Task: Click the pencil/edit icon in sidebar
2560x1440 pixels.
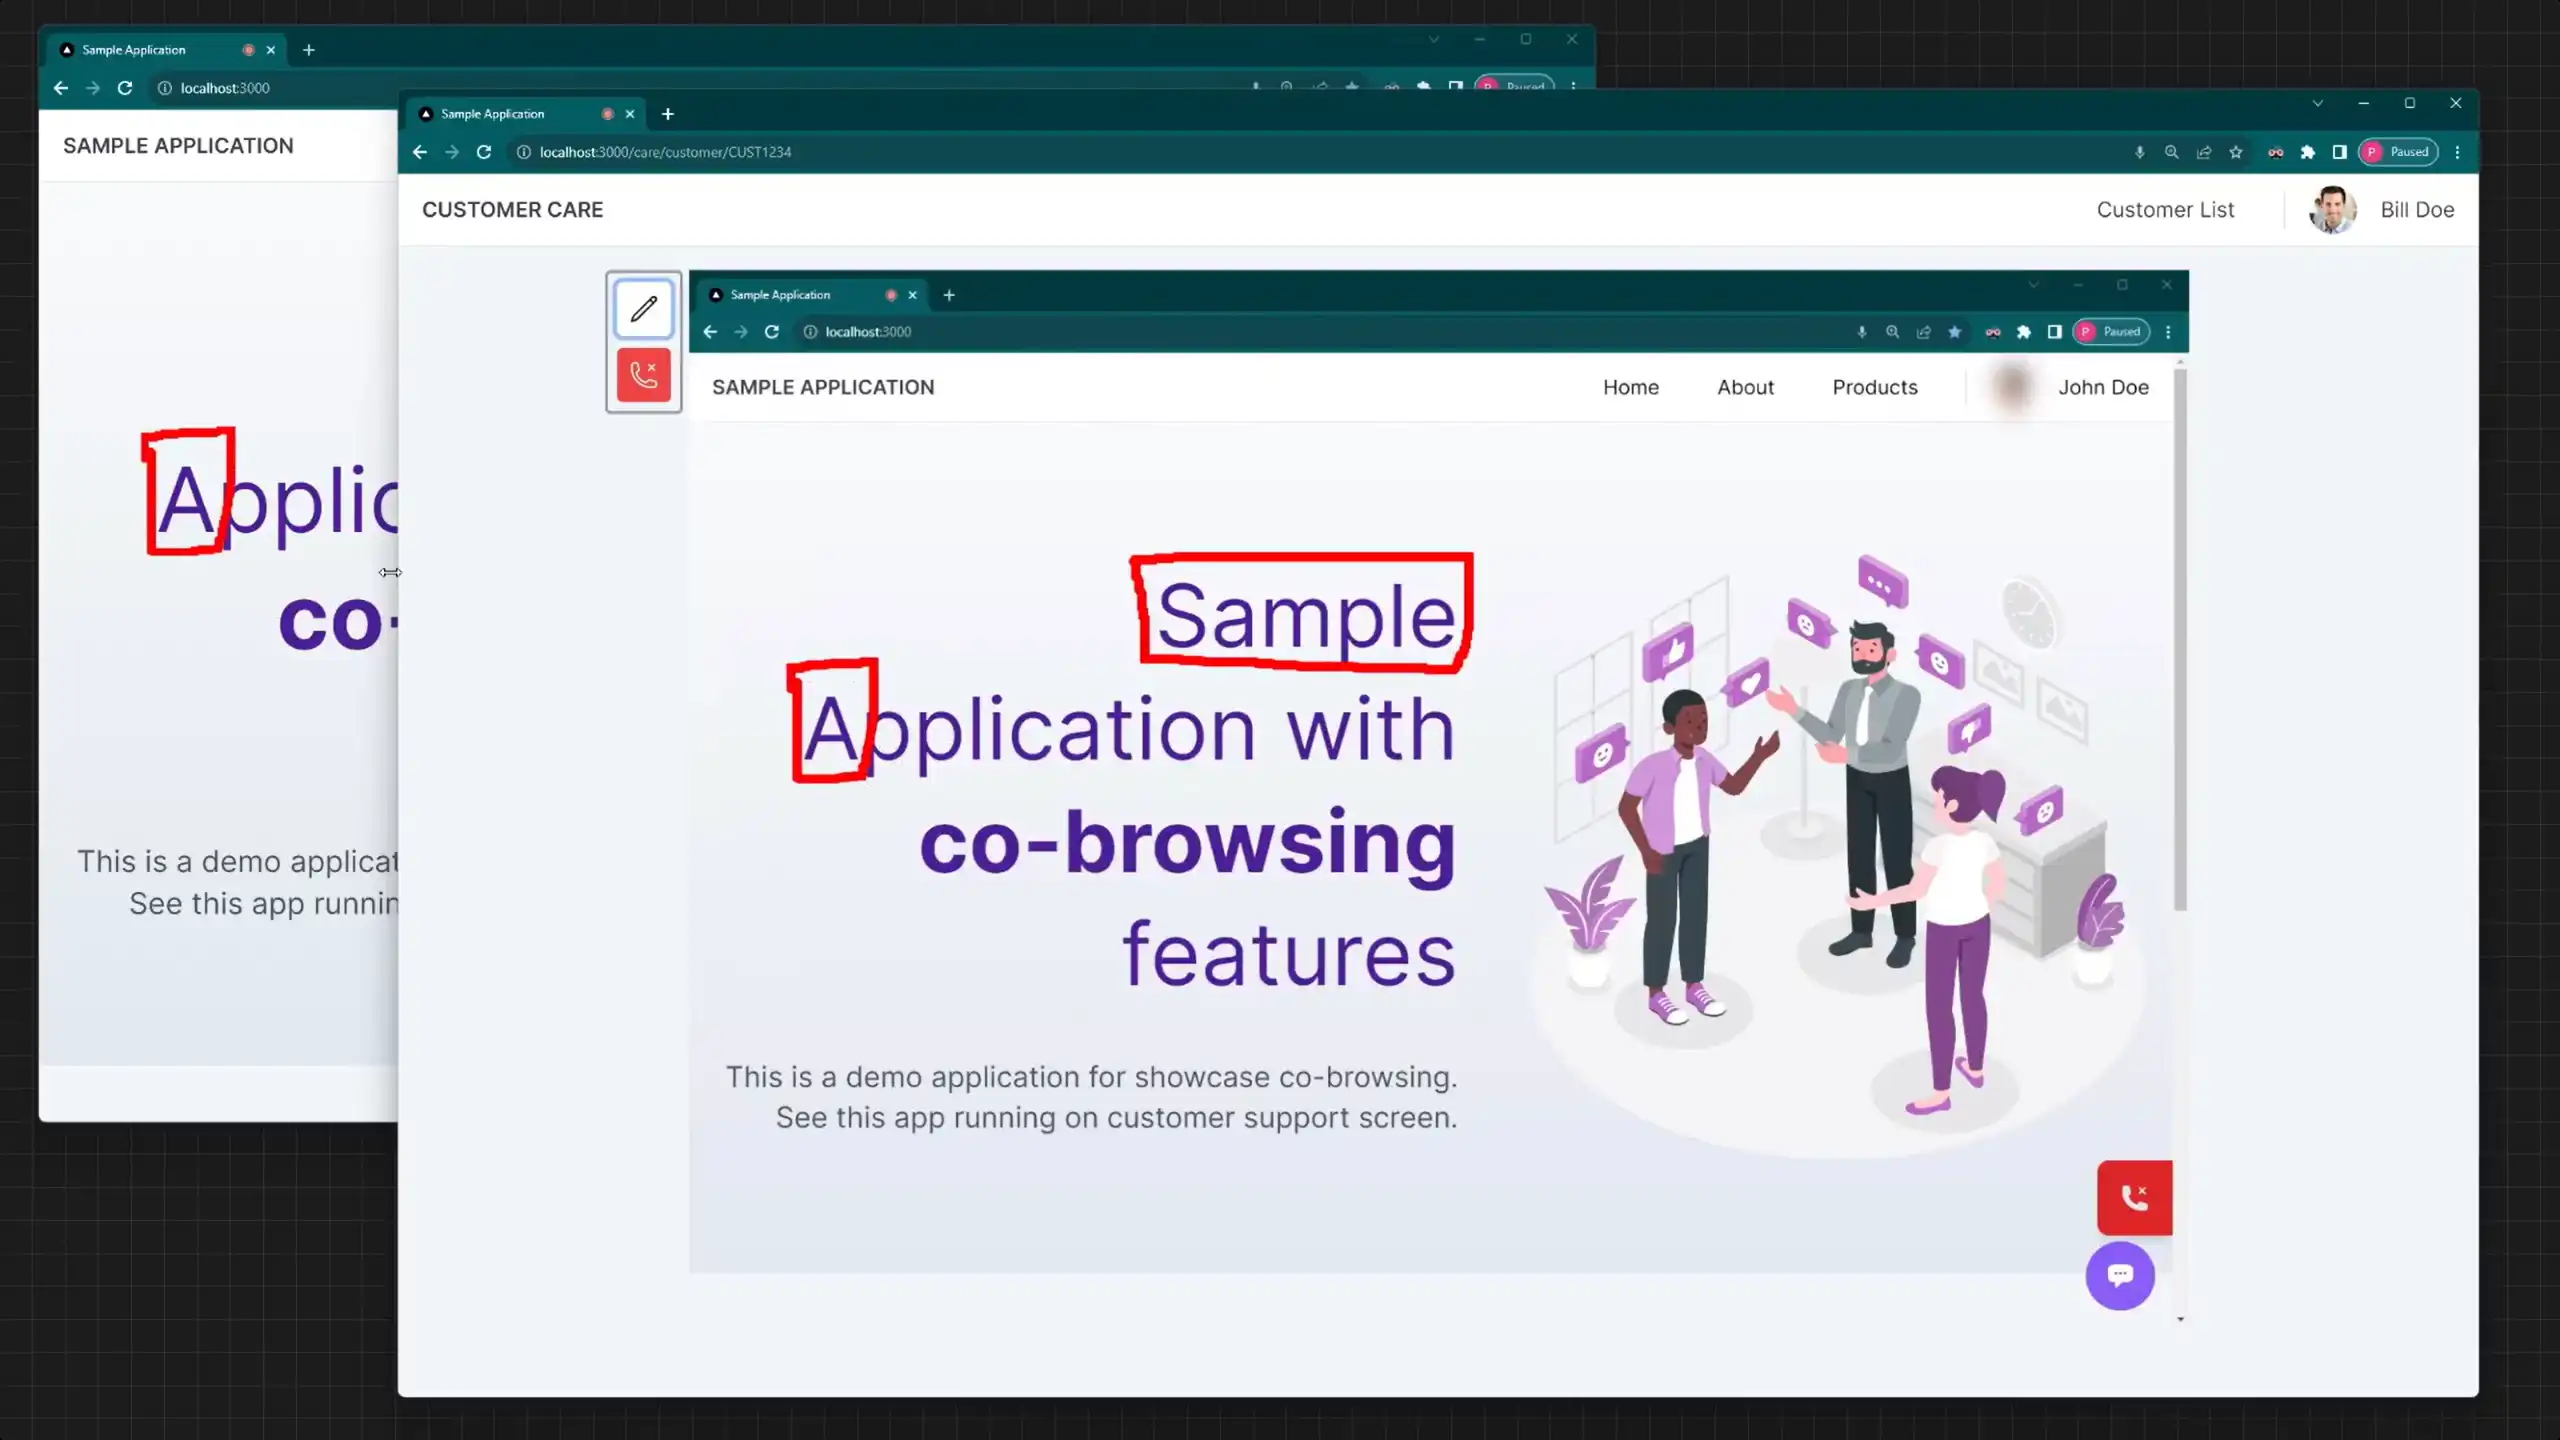Action: 642,308
